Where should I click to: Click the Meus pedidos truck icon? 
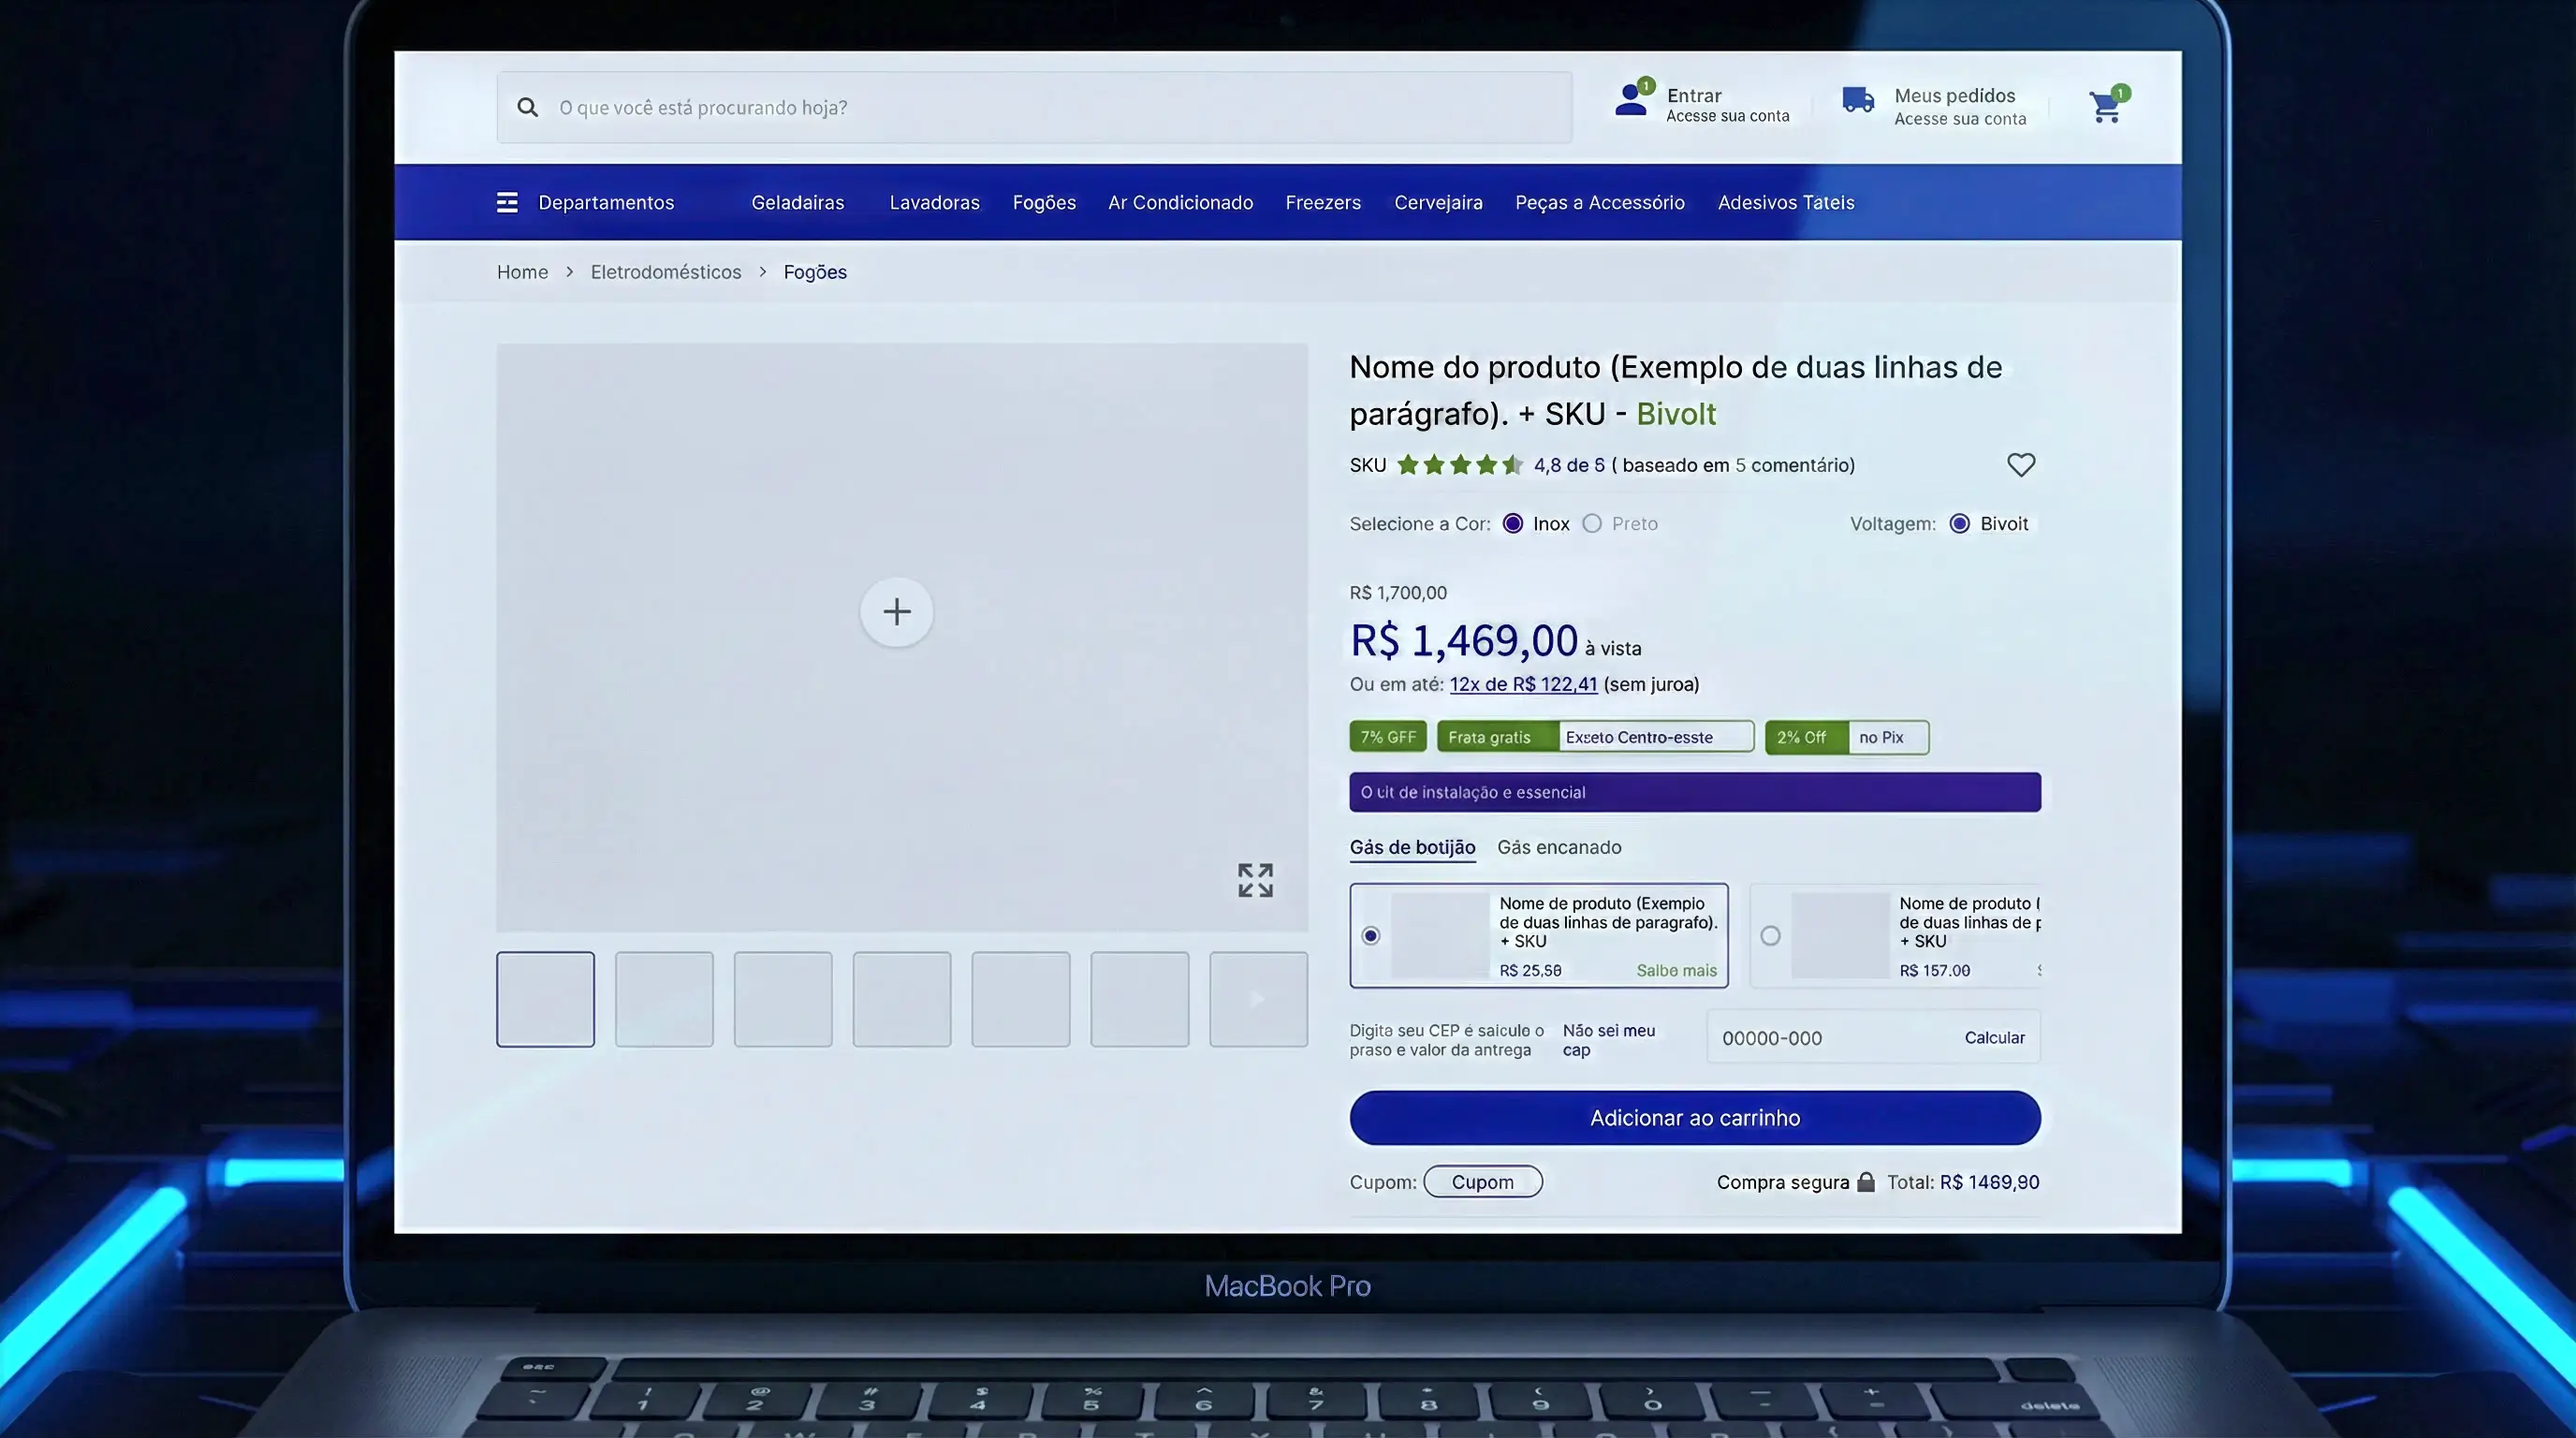coord(1858,101)
